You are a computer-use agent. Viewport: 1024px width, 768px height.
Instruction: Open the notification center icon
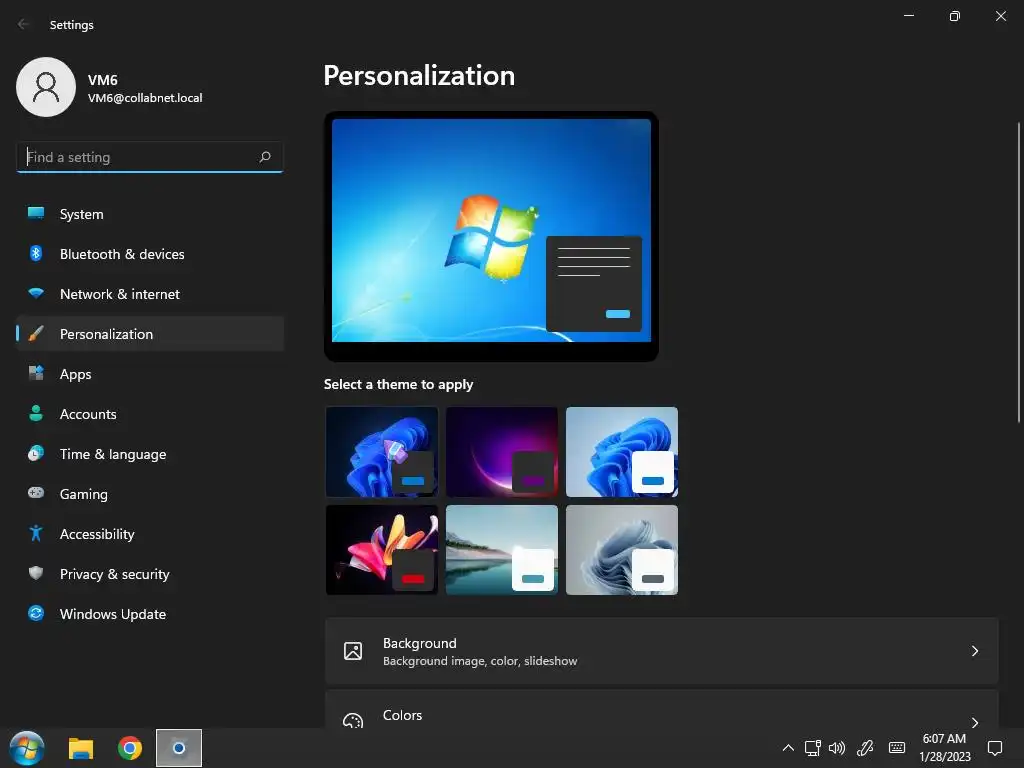tap(995, 748)
